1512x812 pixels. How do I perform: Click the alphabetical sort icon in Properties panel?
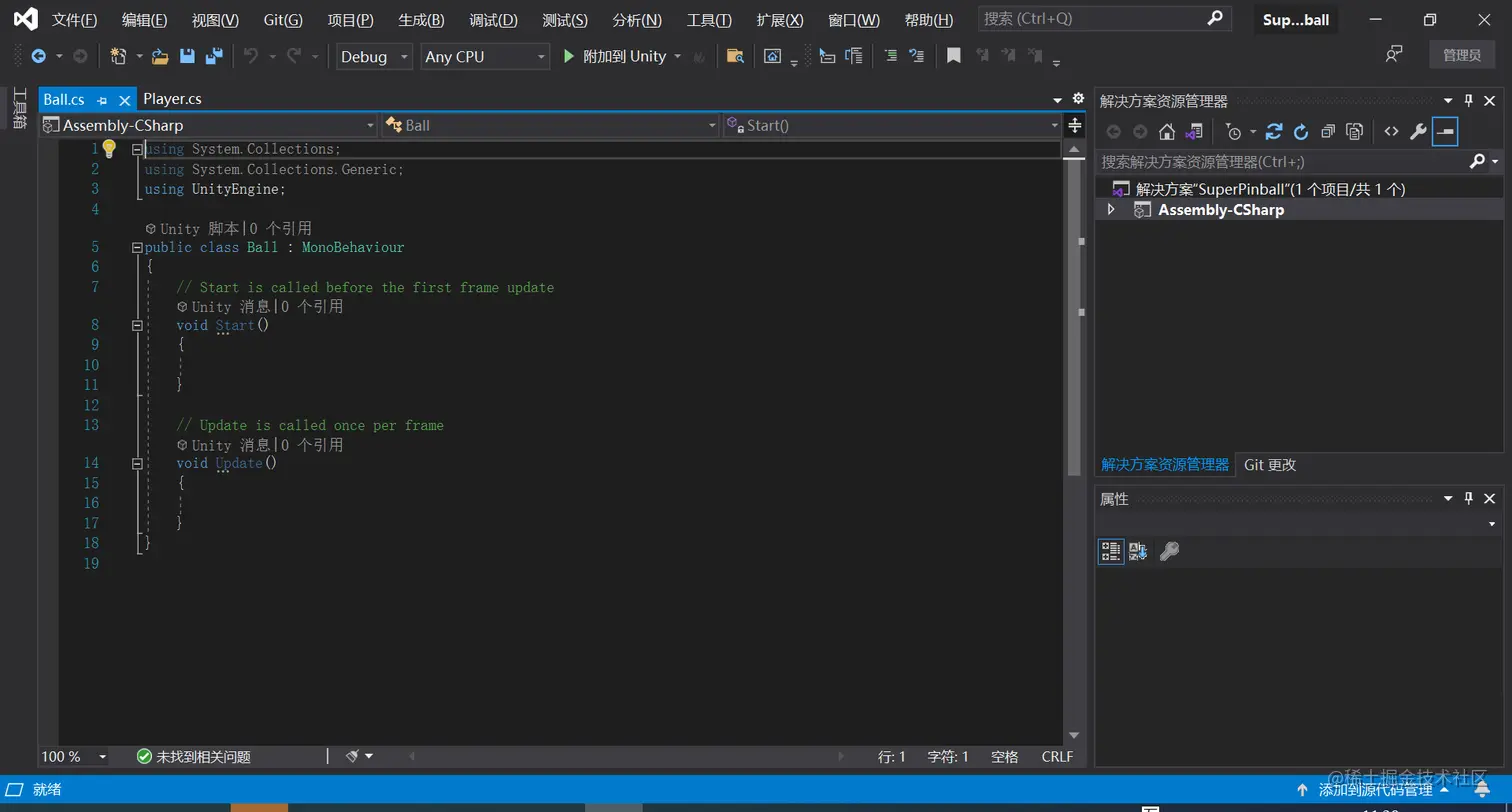click(1138, 551)
